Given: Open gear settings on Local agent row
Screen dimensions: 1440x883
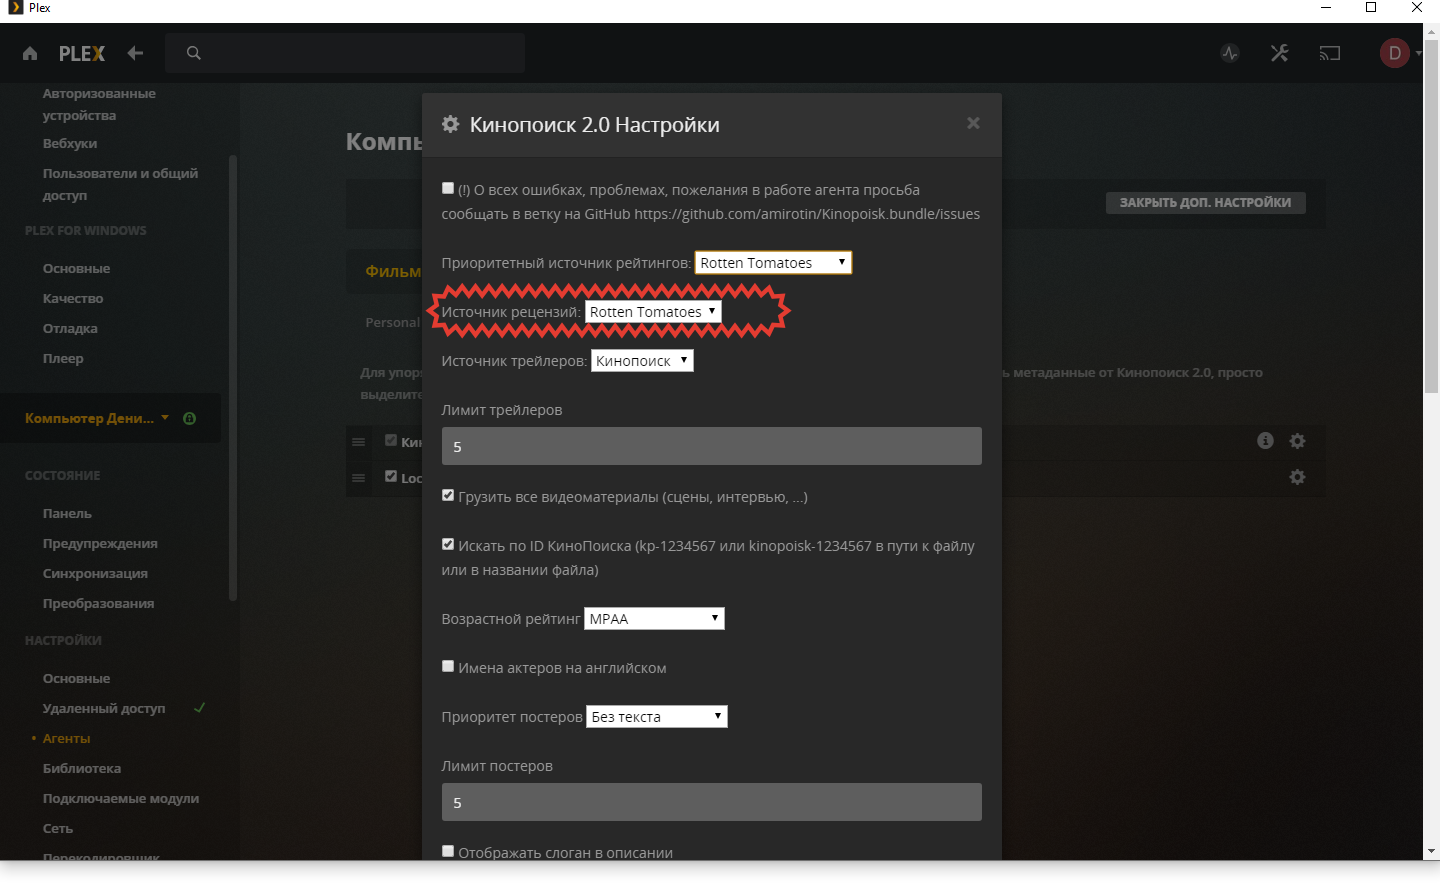Looking at the screenshot, I should pos(1297,477).
